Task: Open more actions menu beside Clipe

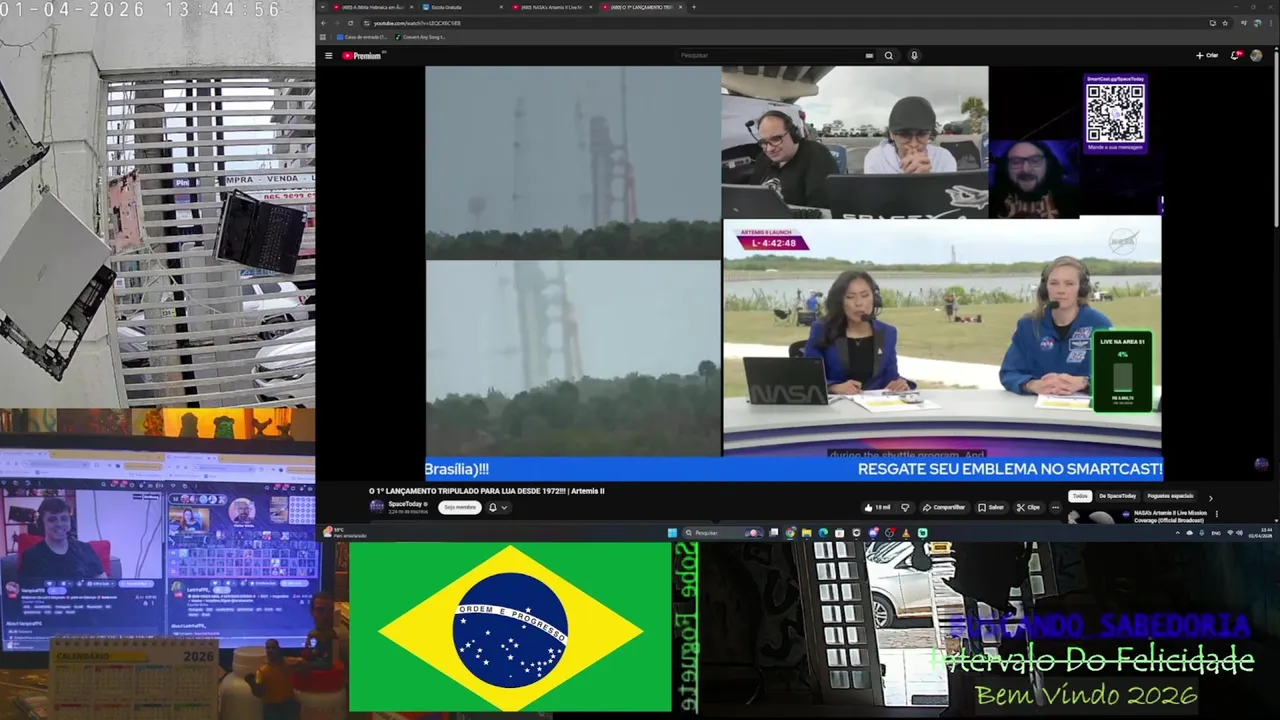Action: click(x=1055, y=507)
